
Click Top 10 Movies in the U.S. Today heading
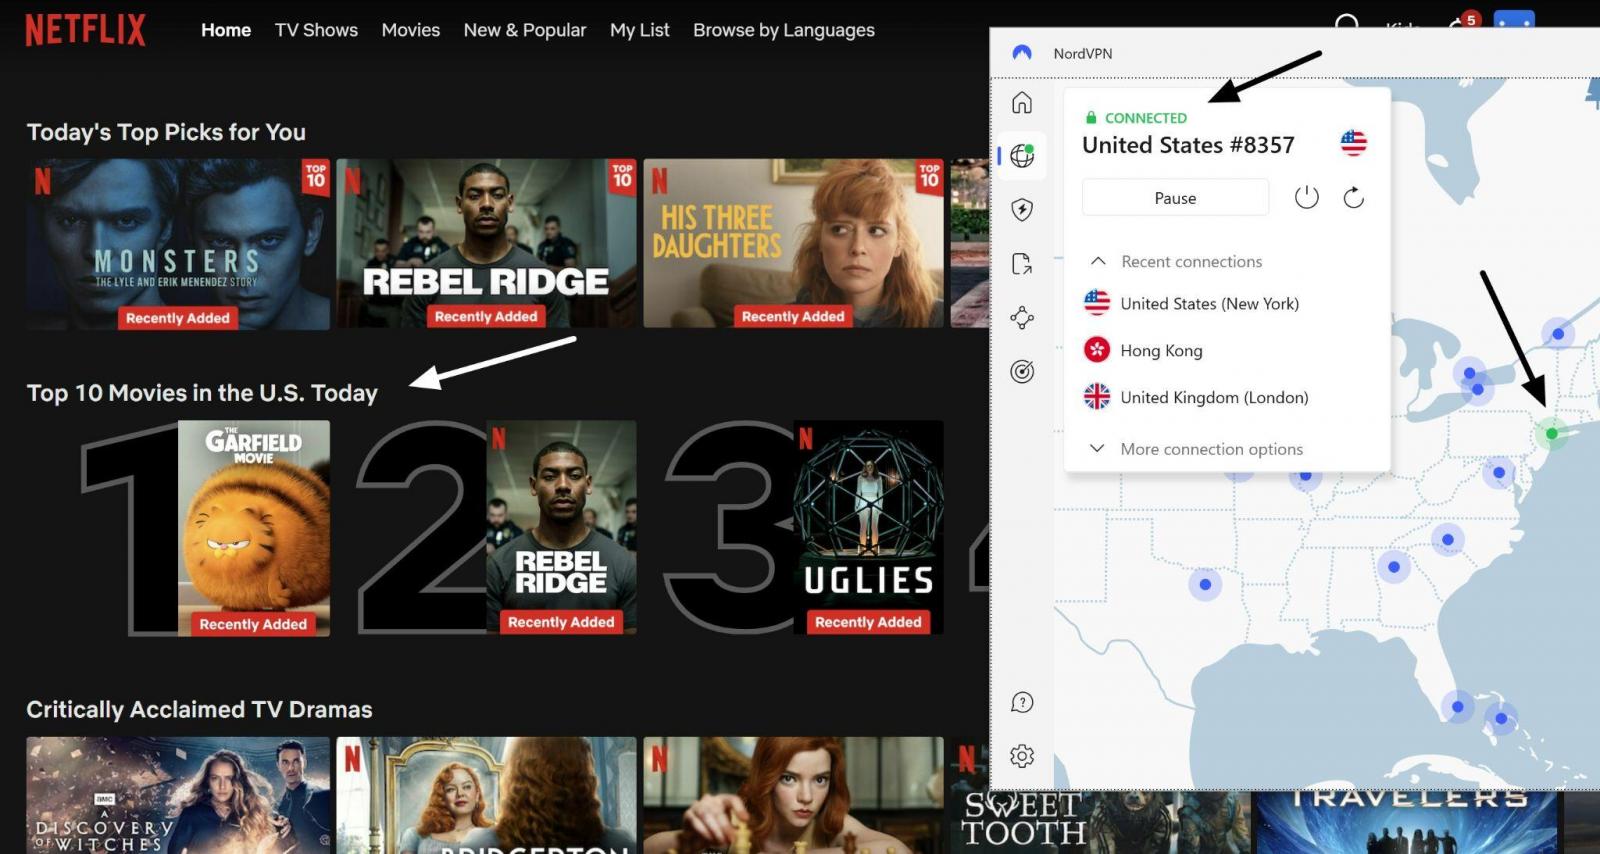coord(202,393)
